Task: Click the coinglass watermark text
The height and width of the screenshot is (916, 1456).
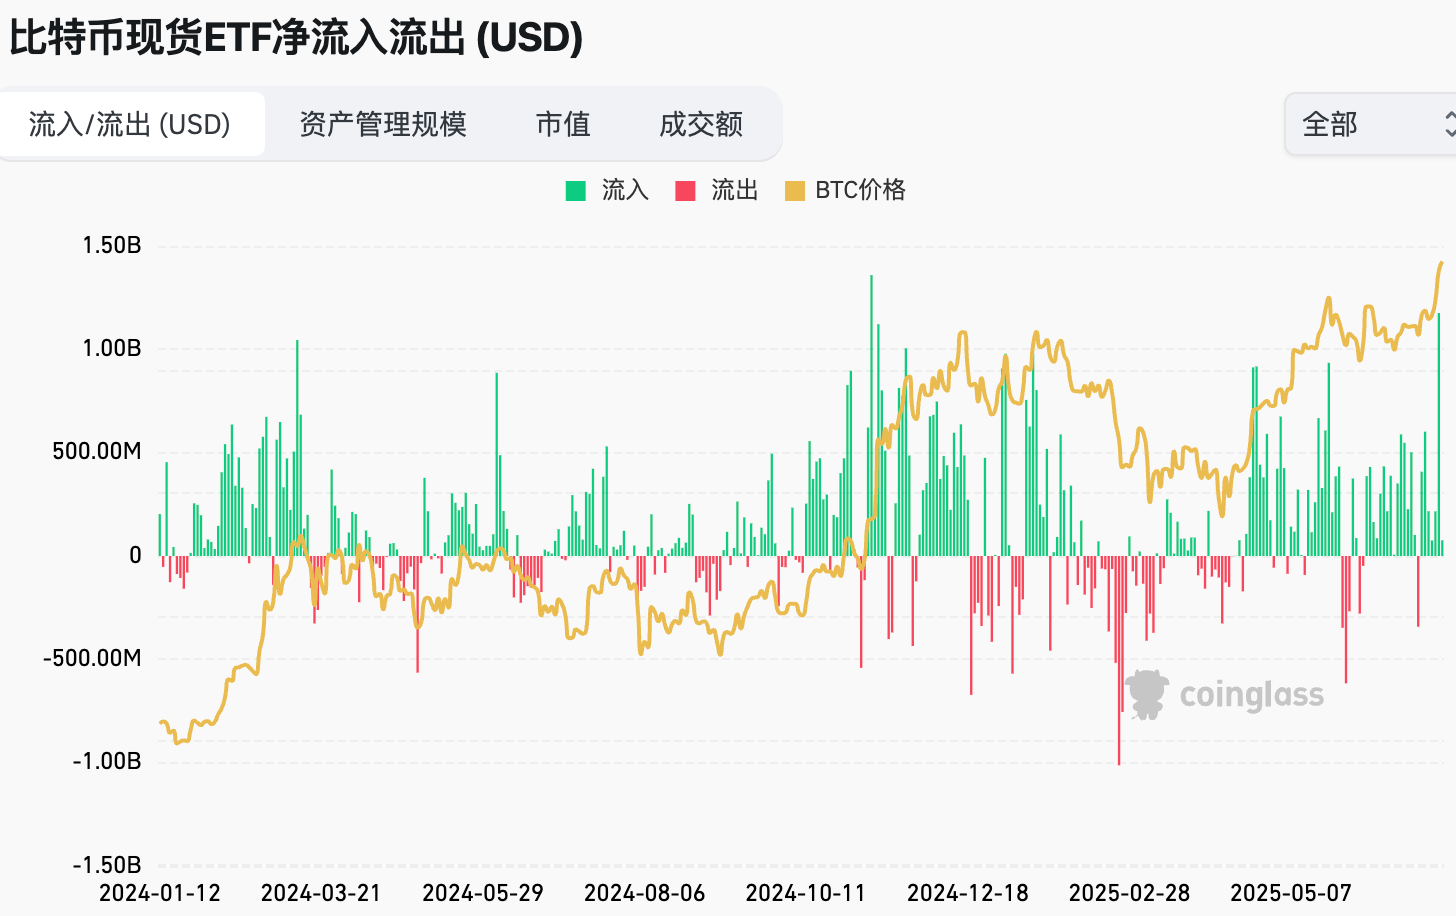Action: click(x=1251, y=695)
